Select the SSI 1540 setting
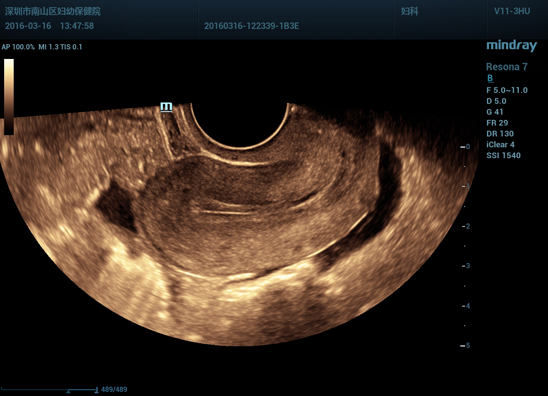Image resolution: width=548 pixels, height=396 pixels. (503, 155)
